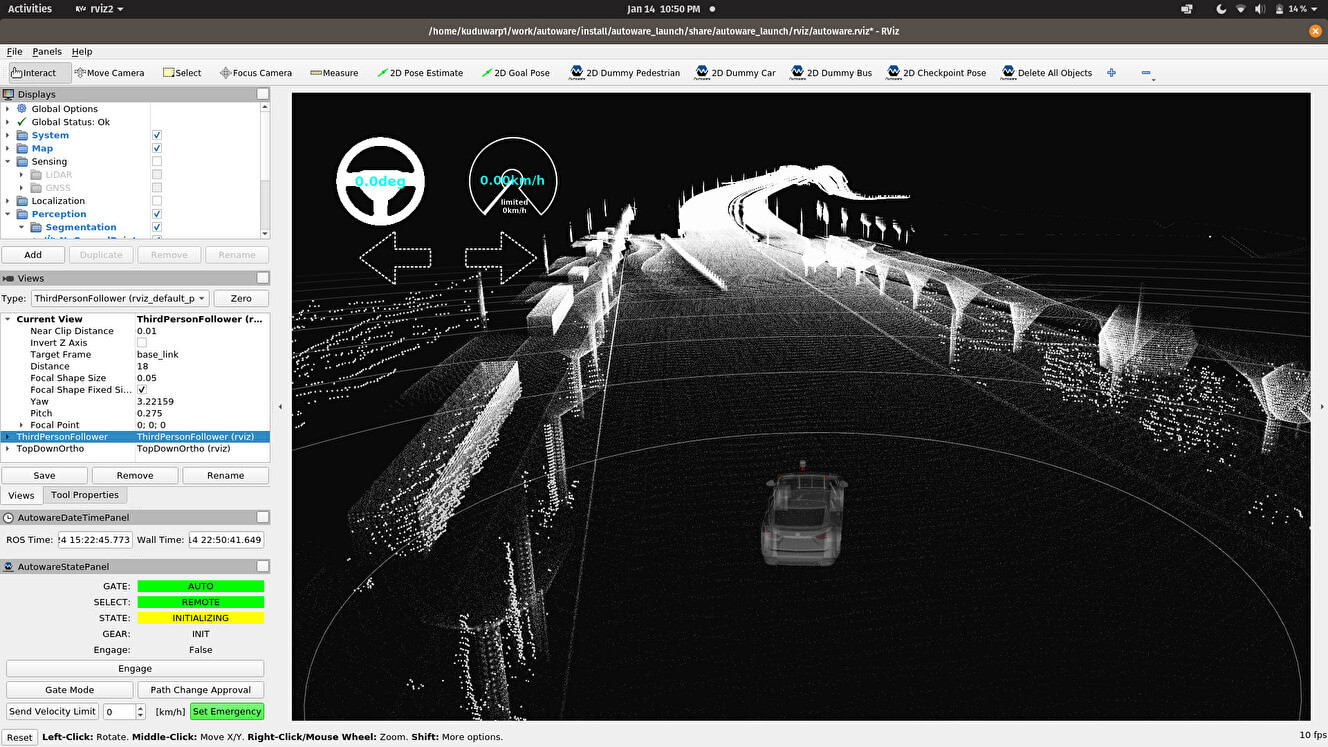Uncheck Focal Shape Fixed Size box
The width and height of the screenshot is (1328, 747).
pyautogui.click(x=142, y=390)
